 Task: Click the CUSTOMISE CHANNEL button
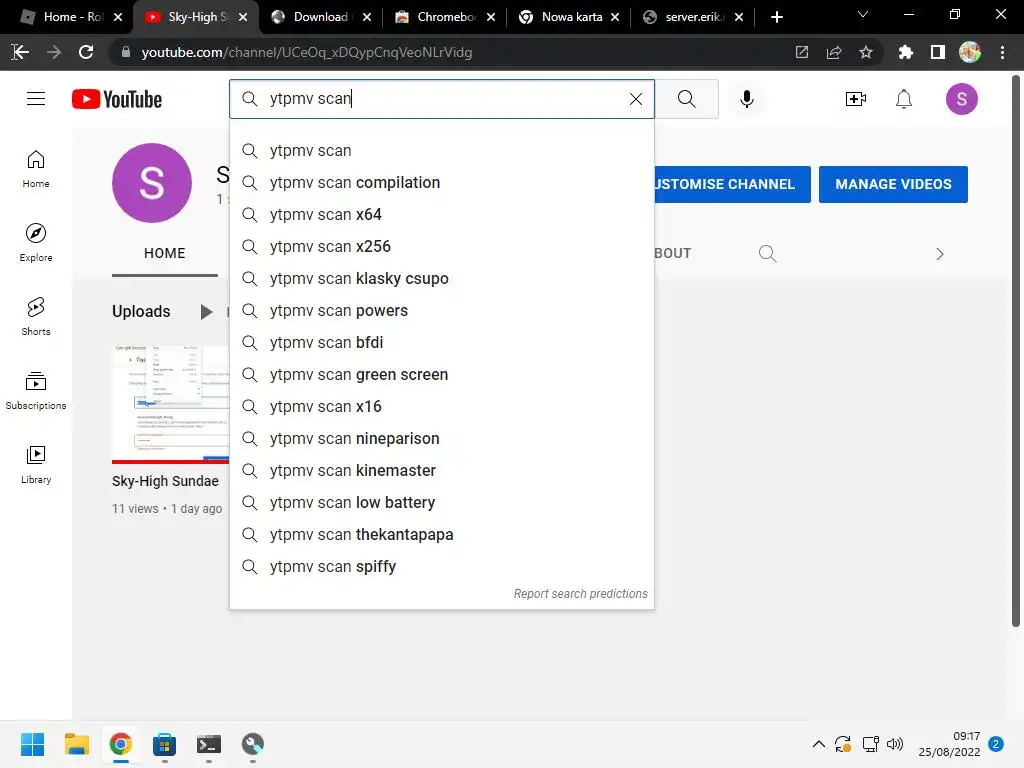coord(732,184)
